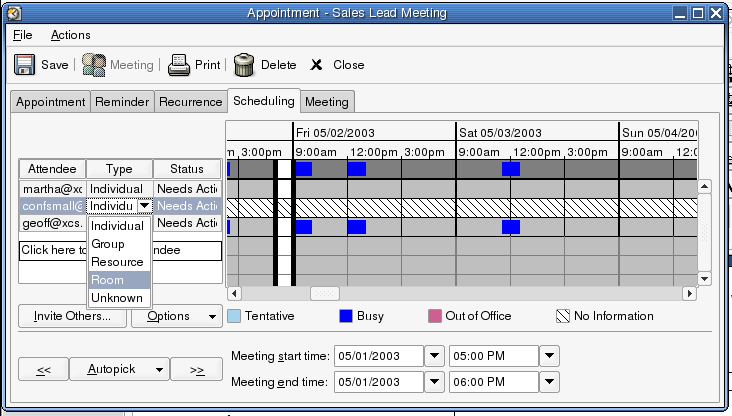Click the Busy blue legend swatch
The image size is (732, 416).
click(345, 316)
